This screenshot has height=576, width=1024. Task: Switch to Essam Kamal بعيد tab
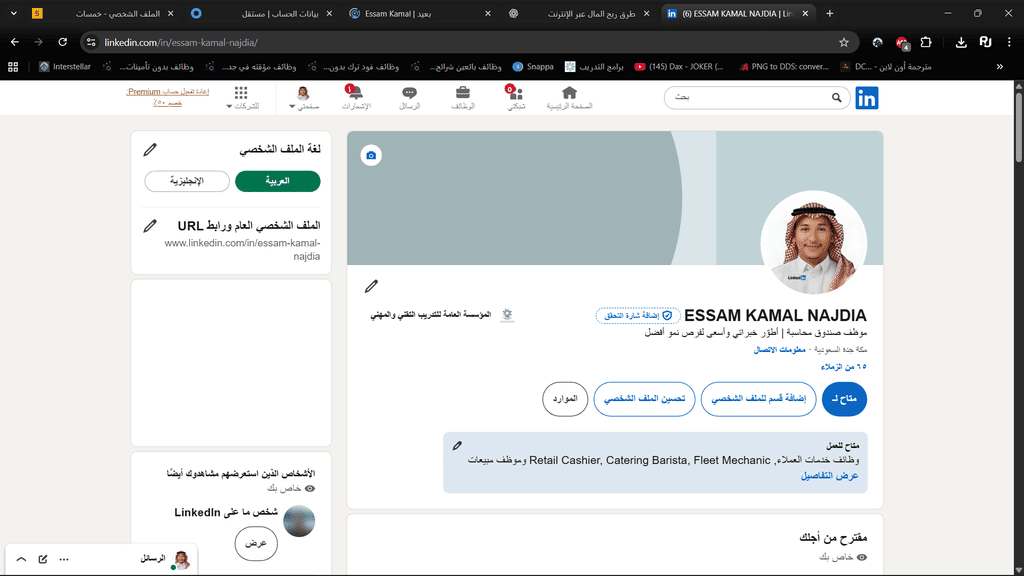coord(419,13)
